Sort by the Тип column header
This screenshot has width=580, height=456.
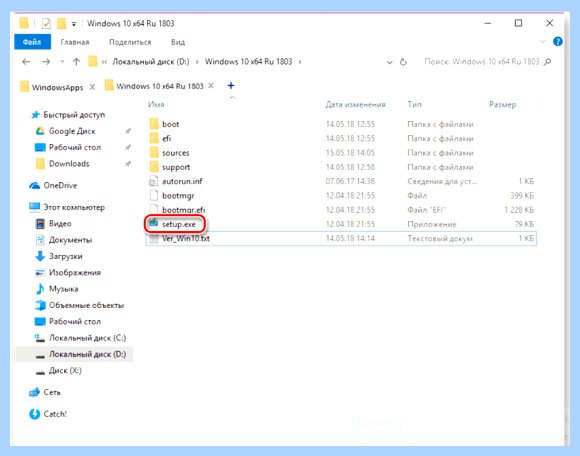coord(415,105)
